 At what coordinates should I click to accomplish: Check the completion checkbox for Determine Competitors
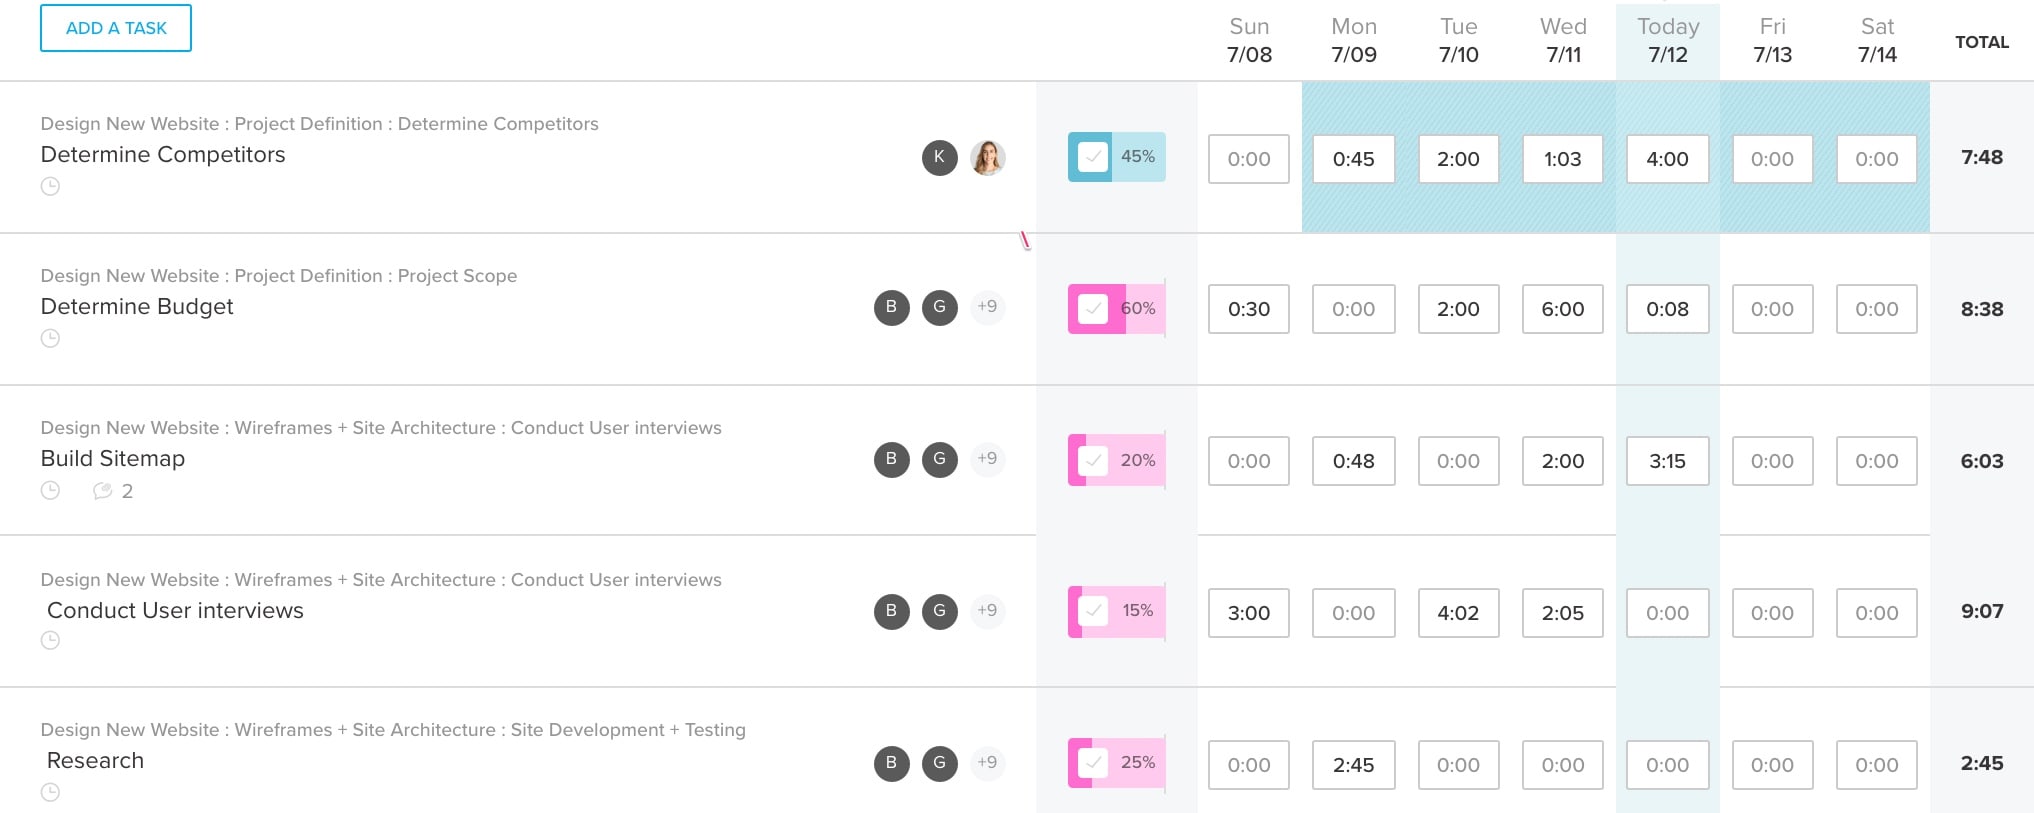pyautogui.click(x=1092, y=156)
